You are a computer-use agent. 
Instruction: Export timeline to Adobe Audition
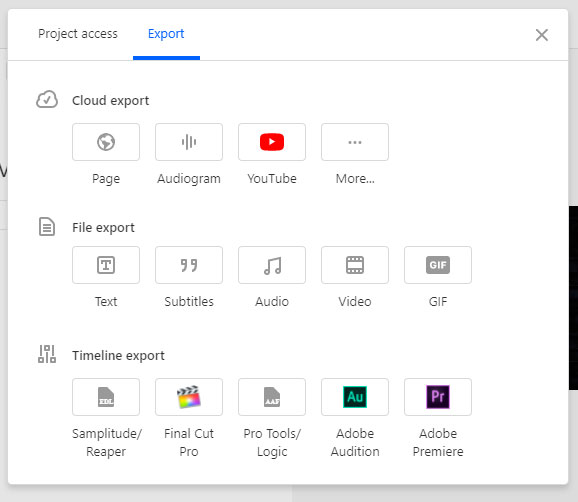(355, 397)
